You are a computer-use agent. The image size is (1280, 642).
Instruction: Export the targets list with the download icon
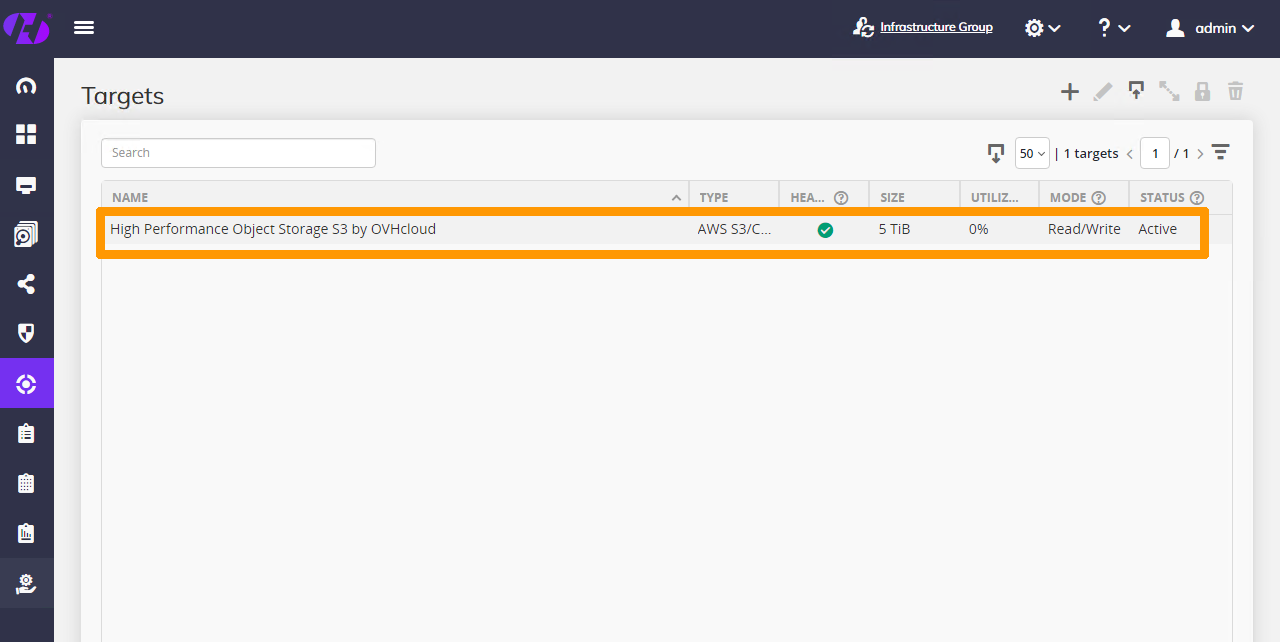[x=995, y=153]
